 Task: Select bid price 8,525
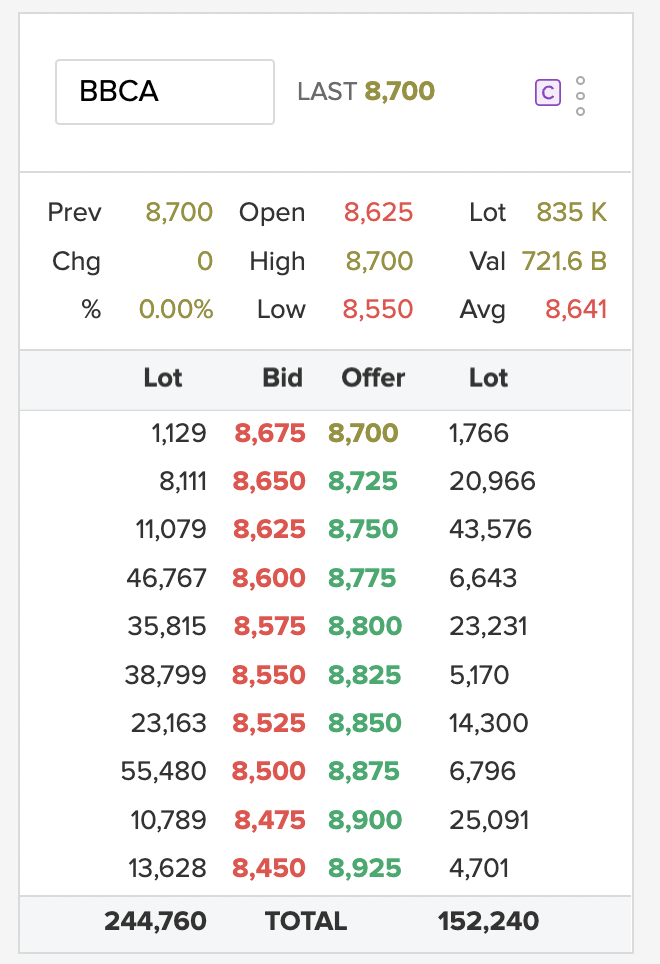click(269, 723)
